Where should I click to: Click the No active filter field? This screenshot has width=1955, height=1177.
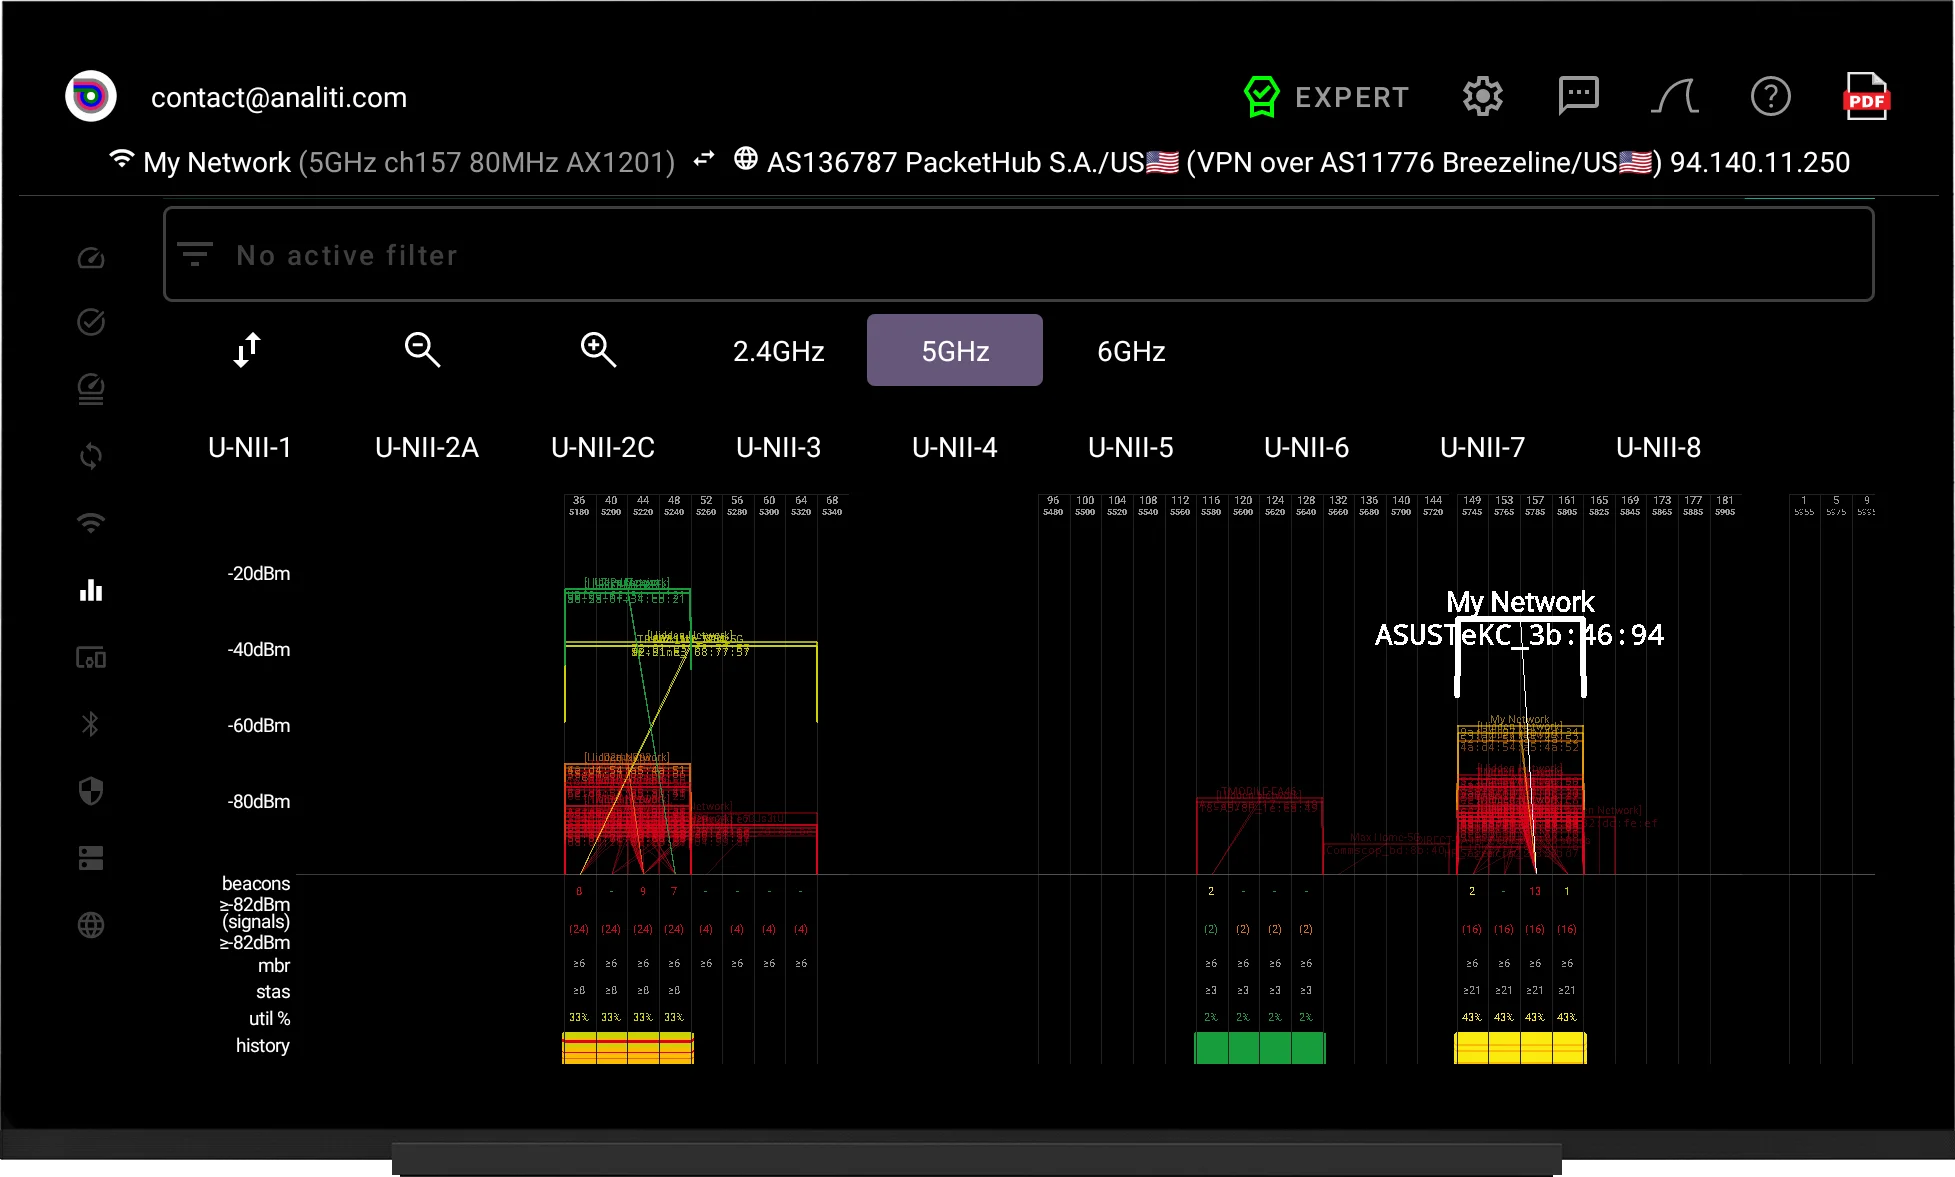[1018, 254]
